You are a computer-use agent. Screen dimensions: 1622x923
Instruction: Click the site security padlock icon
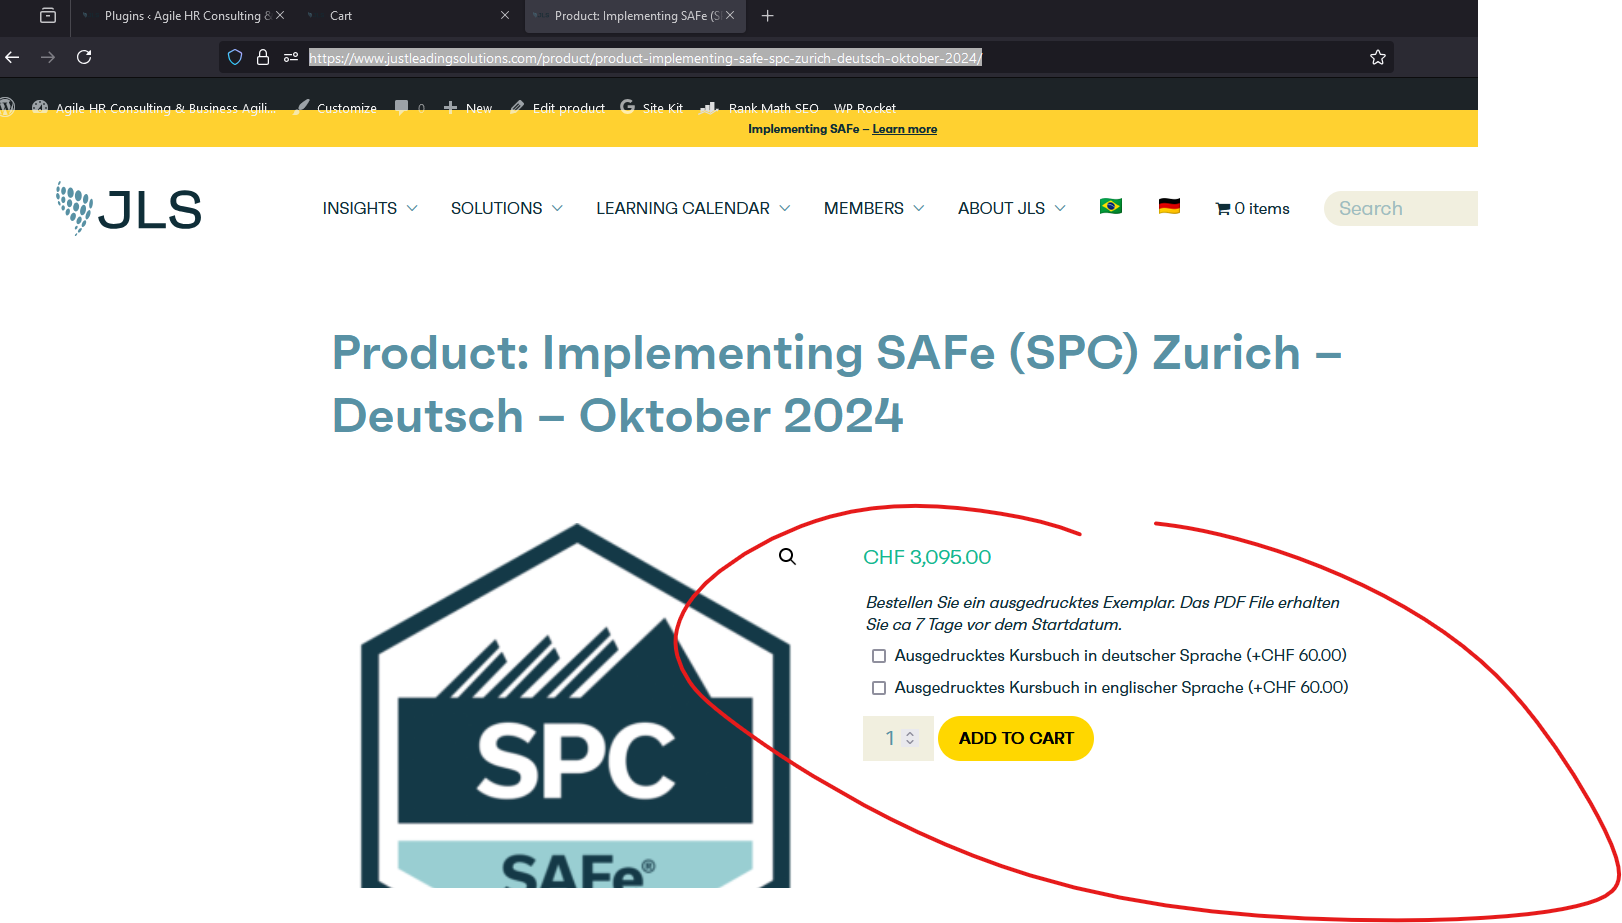coord(263,57)
